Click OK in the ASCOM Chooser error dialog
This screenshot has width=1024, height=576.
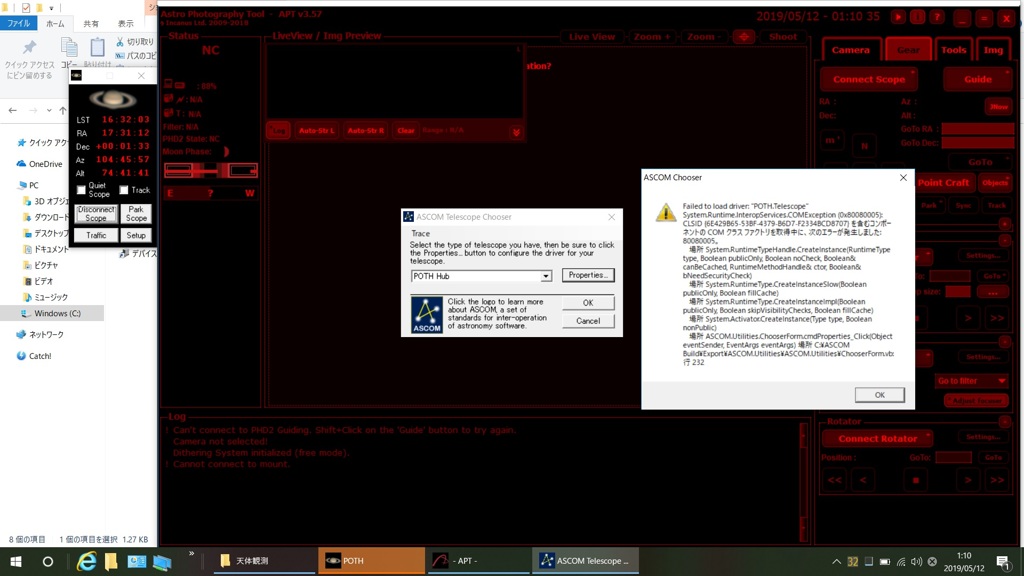880,394
